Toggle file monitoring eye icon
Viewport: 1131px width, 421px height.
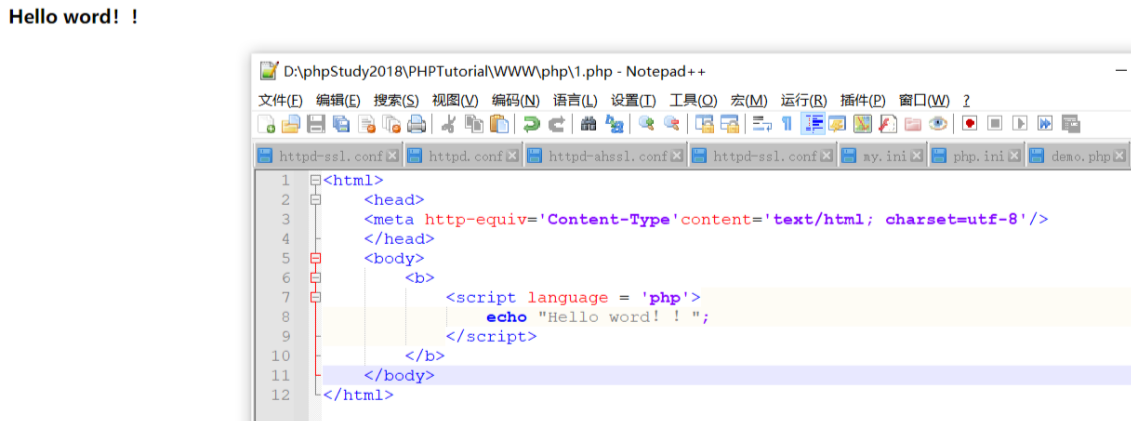point(938,124)
